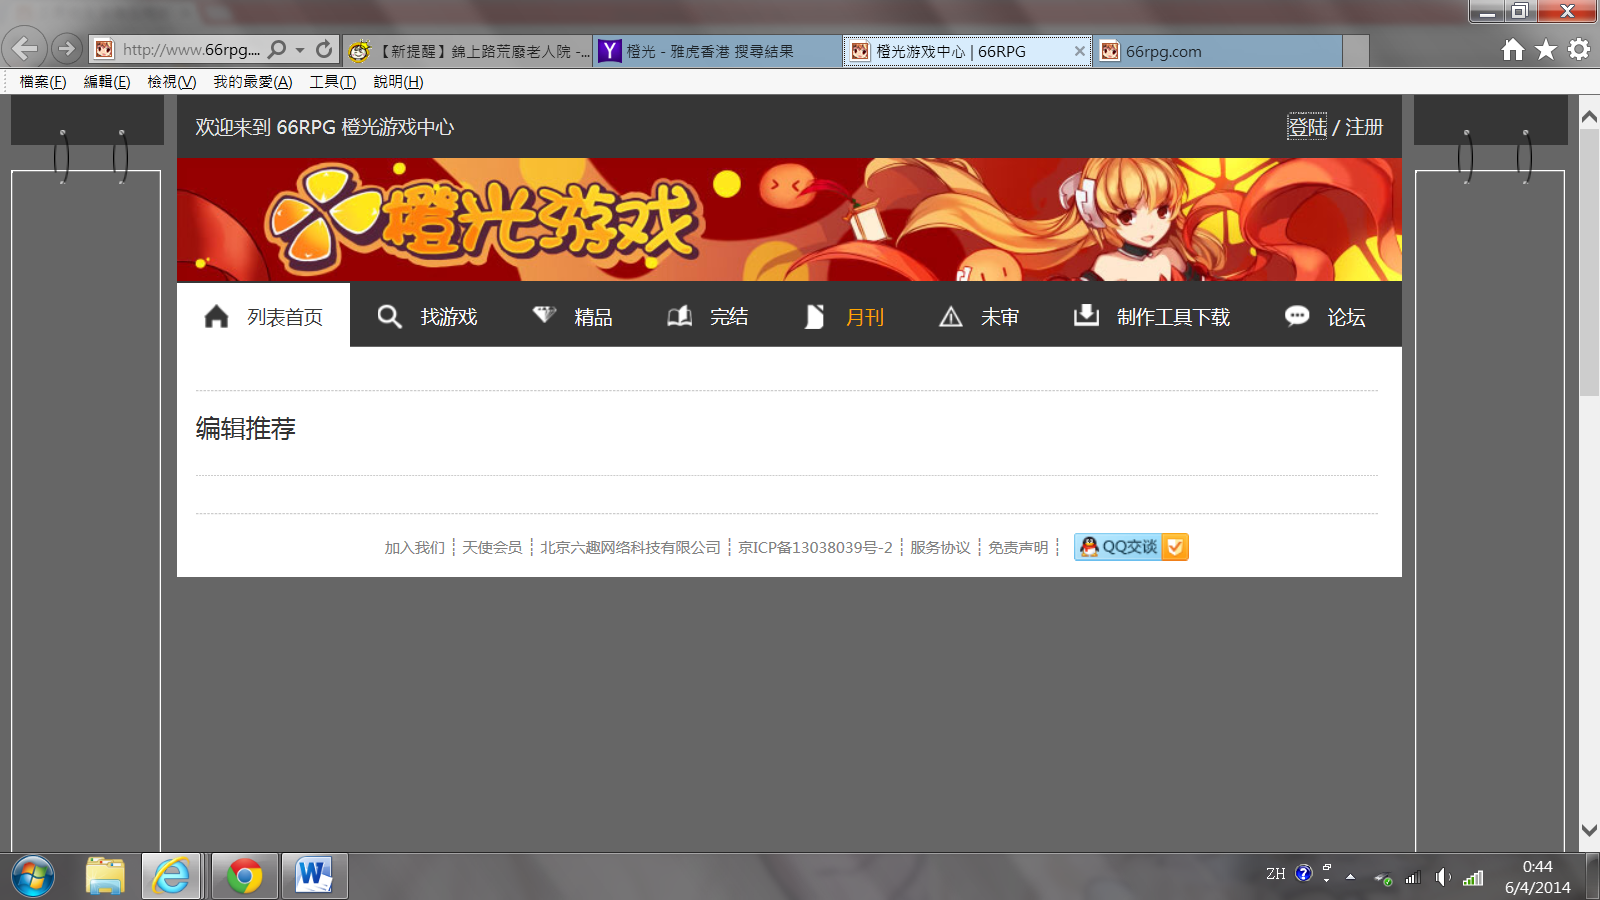Open the 未审 navigation item
The image size is (1600, 900).
(x=1000, y=317)
